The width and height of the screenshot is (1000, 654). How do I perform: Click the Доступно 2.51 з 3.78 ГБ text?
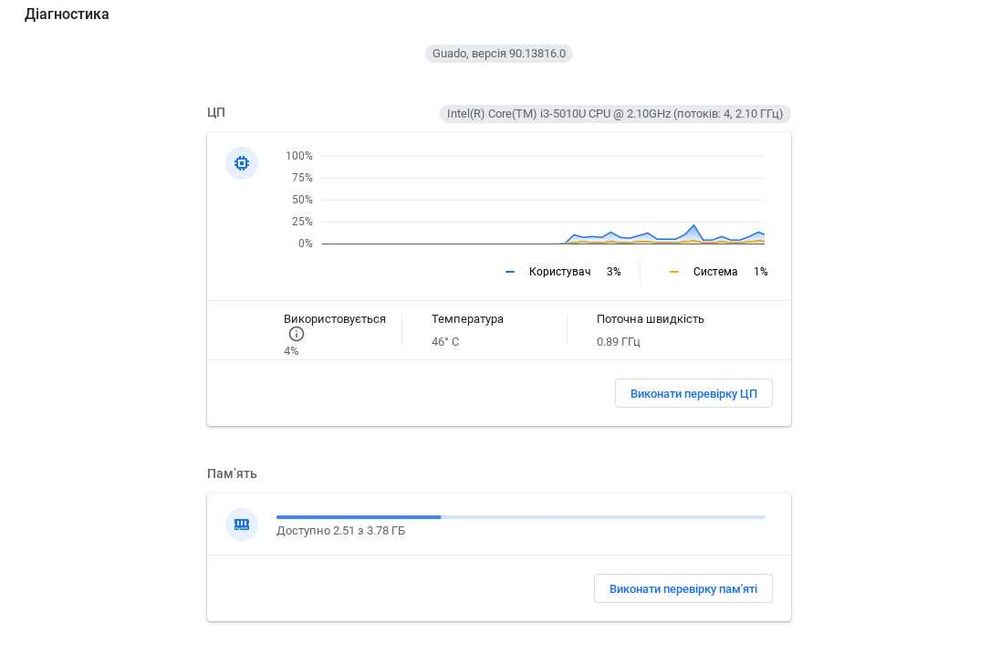(x=341, y=531)
